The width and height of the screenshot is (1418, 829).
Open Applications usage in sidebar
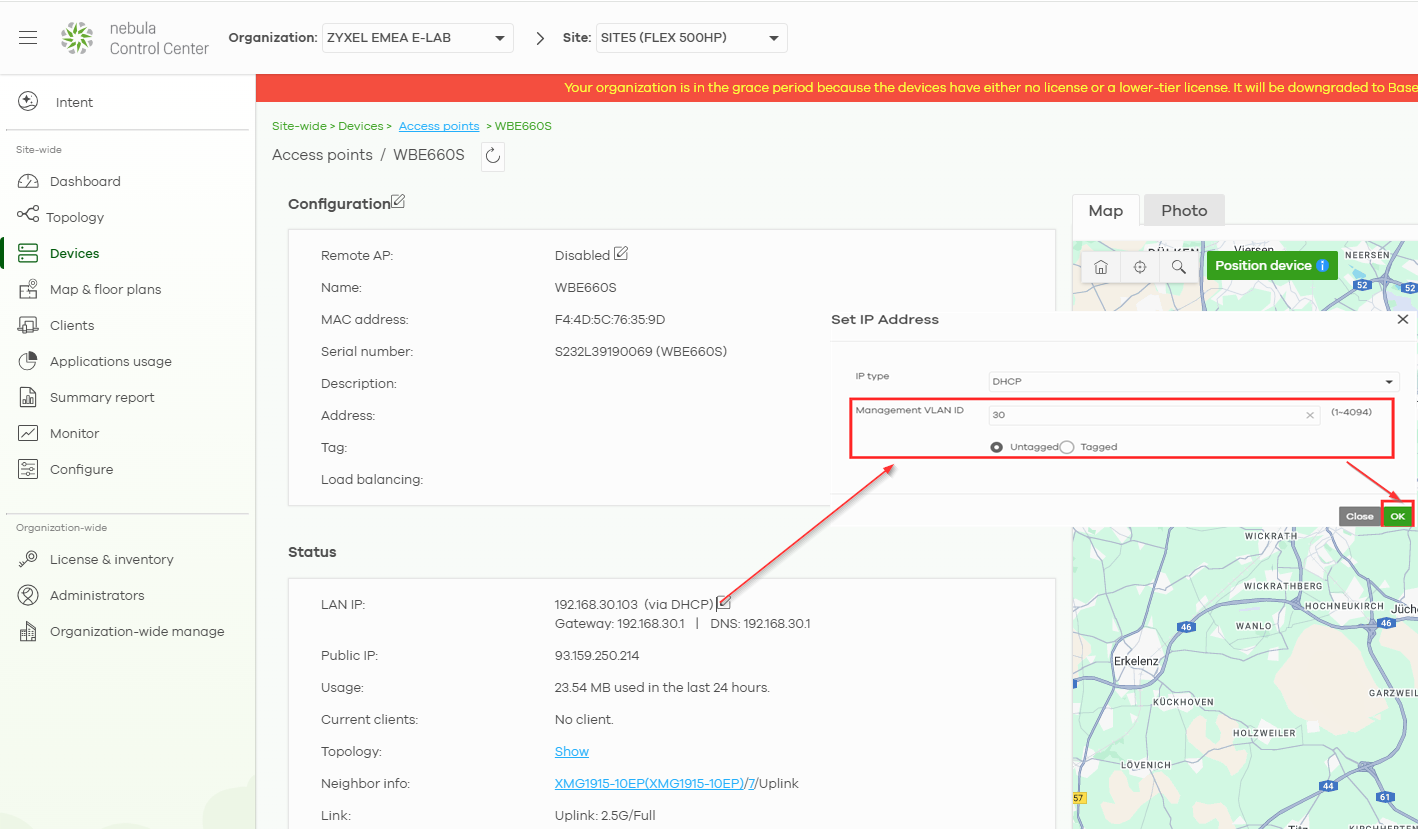[111, 361]
